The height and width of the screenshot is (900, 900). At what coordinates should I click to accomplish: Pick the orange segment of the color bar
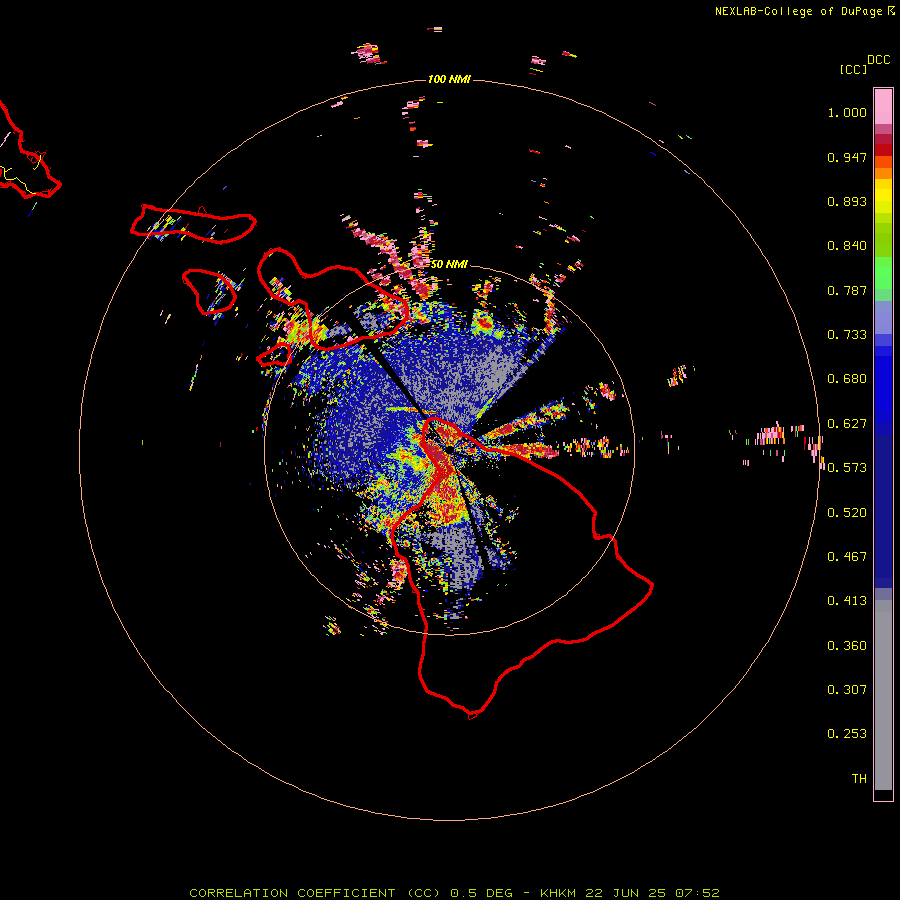tap(883, 173)
